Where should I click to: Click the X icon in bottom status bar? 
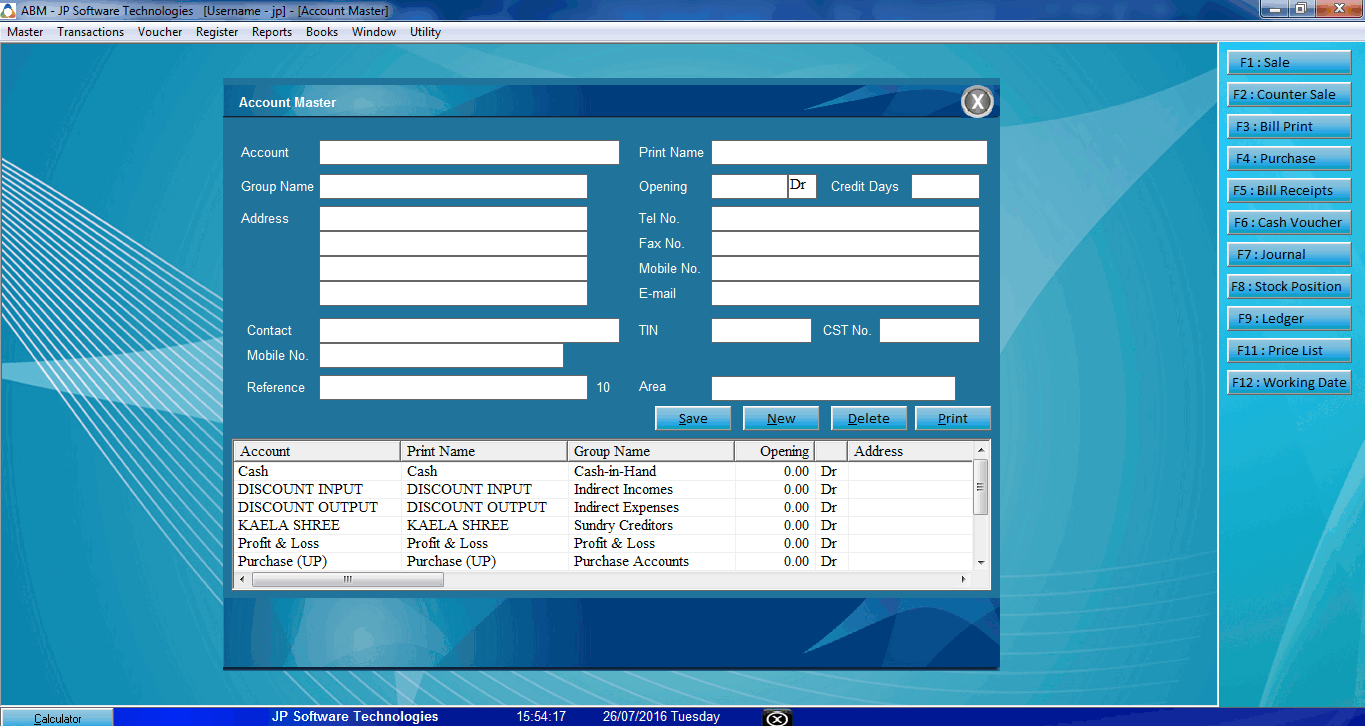[x=777, y=717]
